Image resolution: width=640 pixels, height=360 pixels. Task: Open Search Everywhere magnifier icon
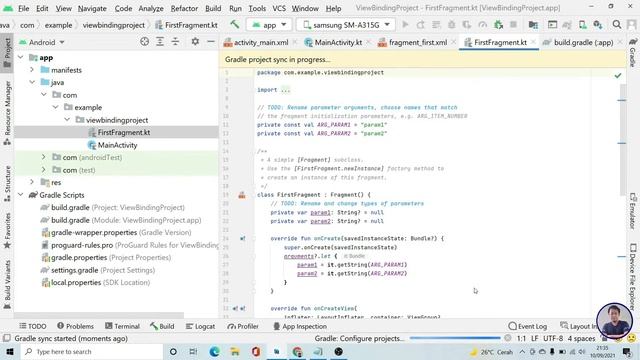pos(617,25)
